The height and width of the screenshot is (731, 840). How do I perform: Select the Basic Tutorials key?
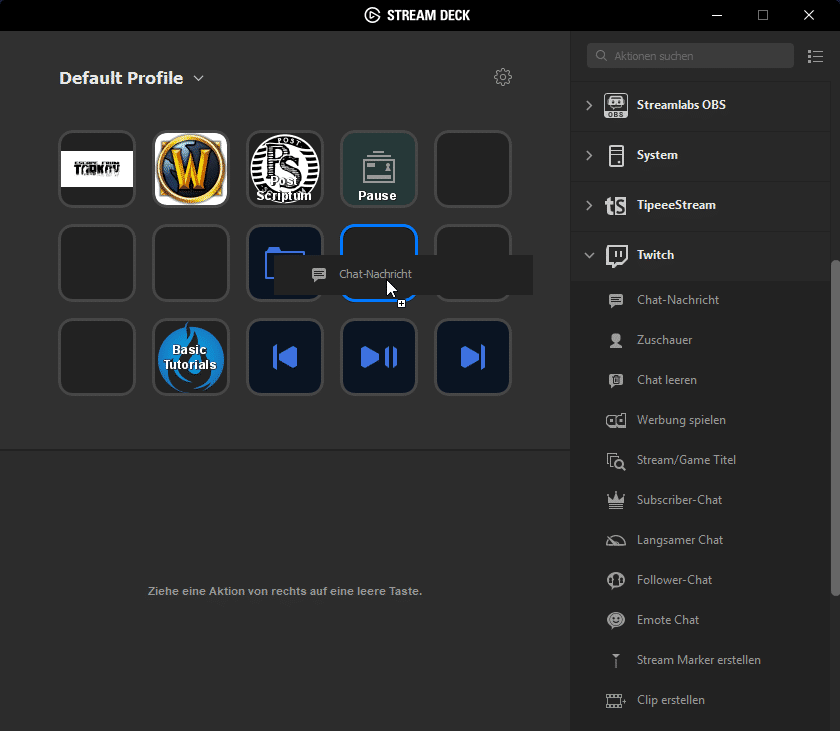(191, 357)
